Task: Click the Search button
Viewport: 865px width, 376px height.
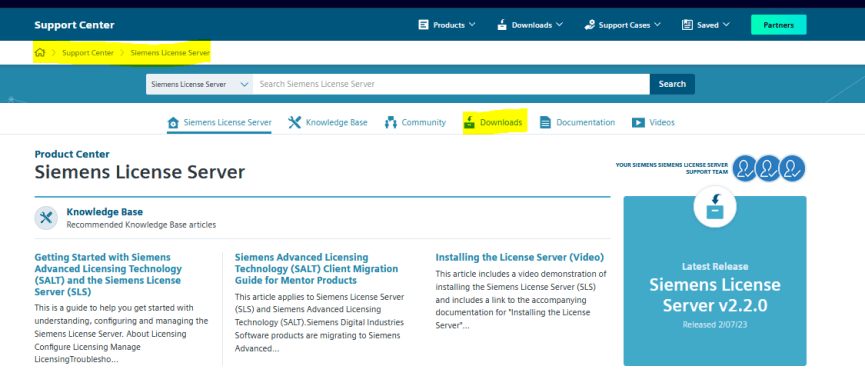Action: pyautogui.click(x=672, y=84)
